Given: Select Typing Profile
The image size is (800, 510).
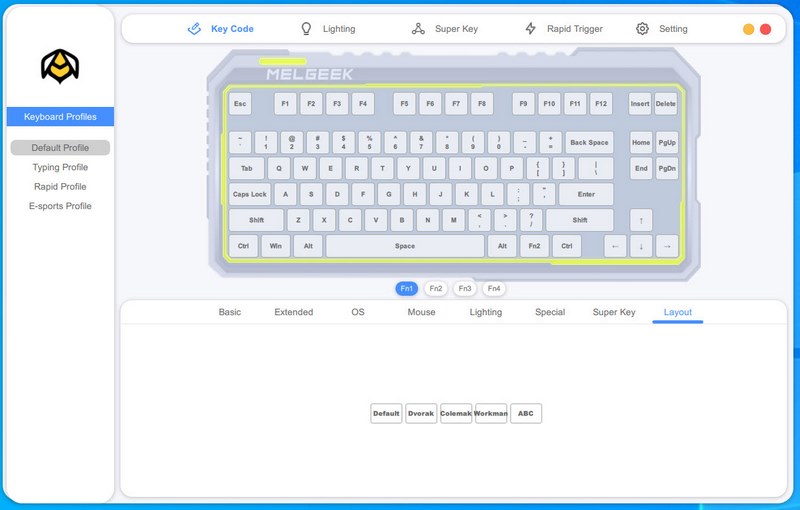Looking at the screenshot, I should coord(60,167).
